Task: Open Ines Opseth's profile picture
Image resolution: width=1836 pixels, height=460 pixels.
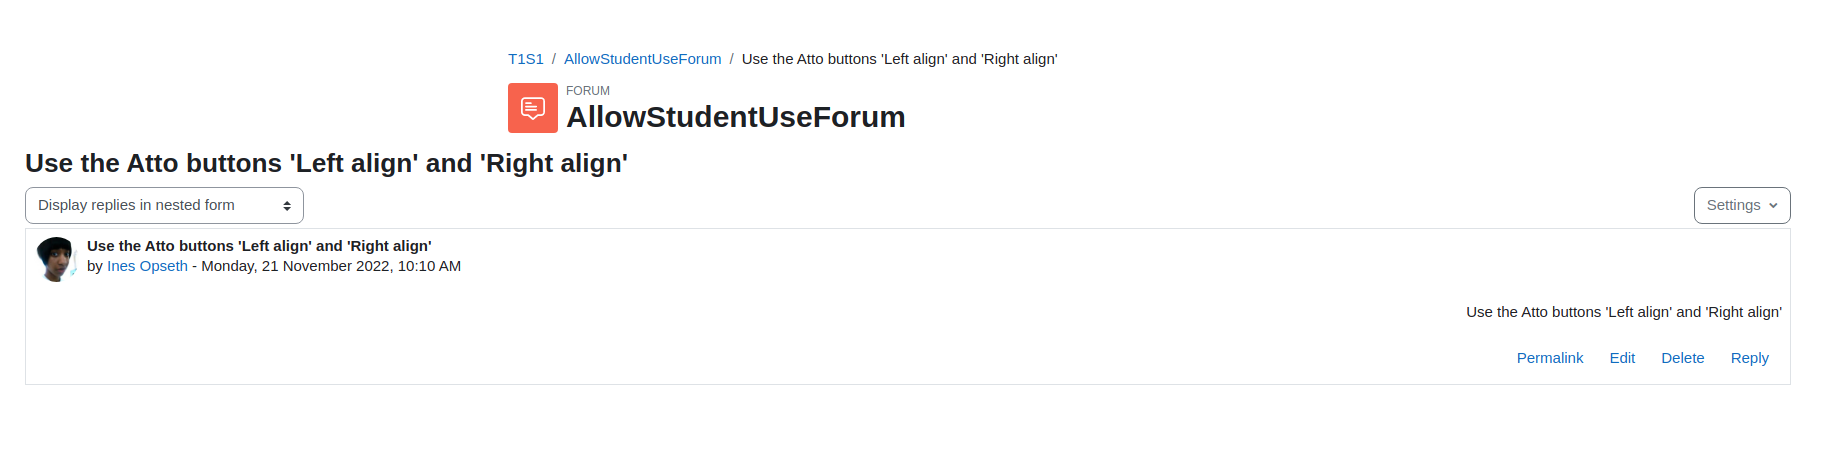Action: tap(57, 259)
